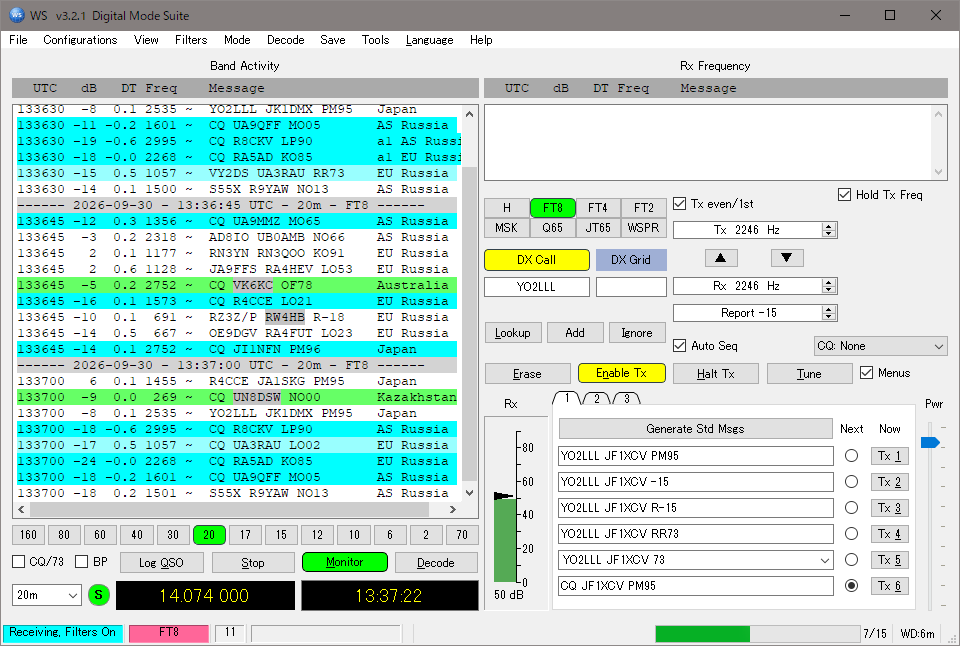960x646 pixels.
Task: Click the down arrow frequency shift button
Action: click(x=787, y=258)
